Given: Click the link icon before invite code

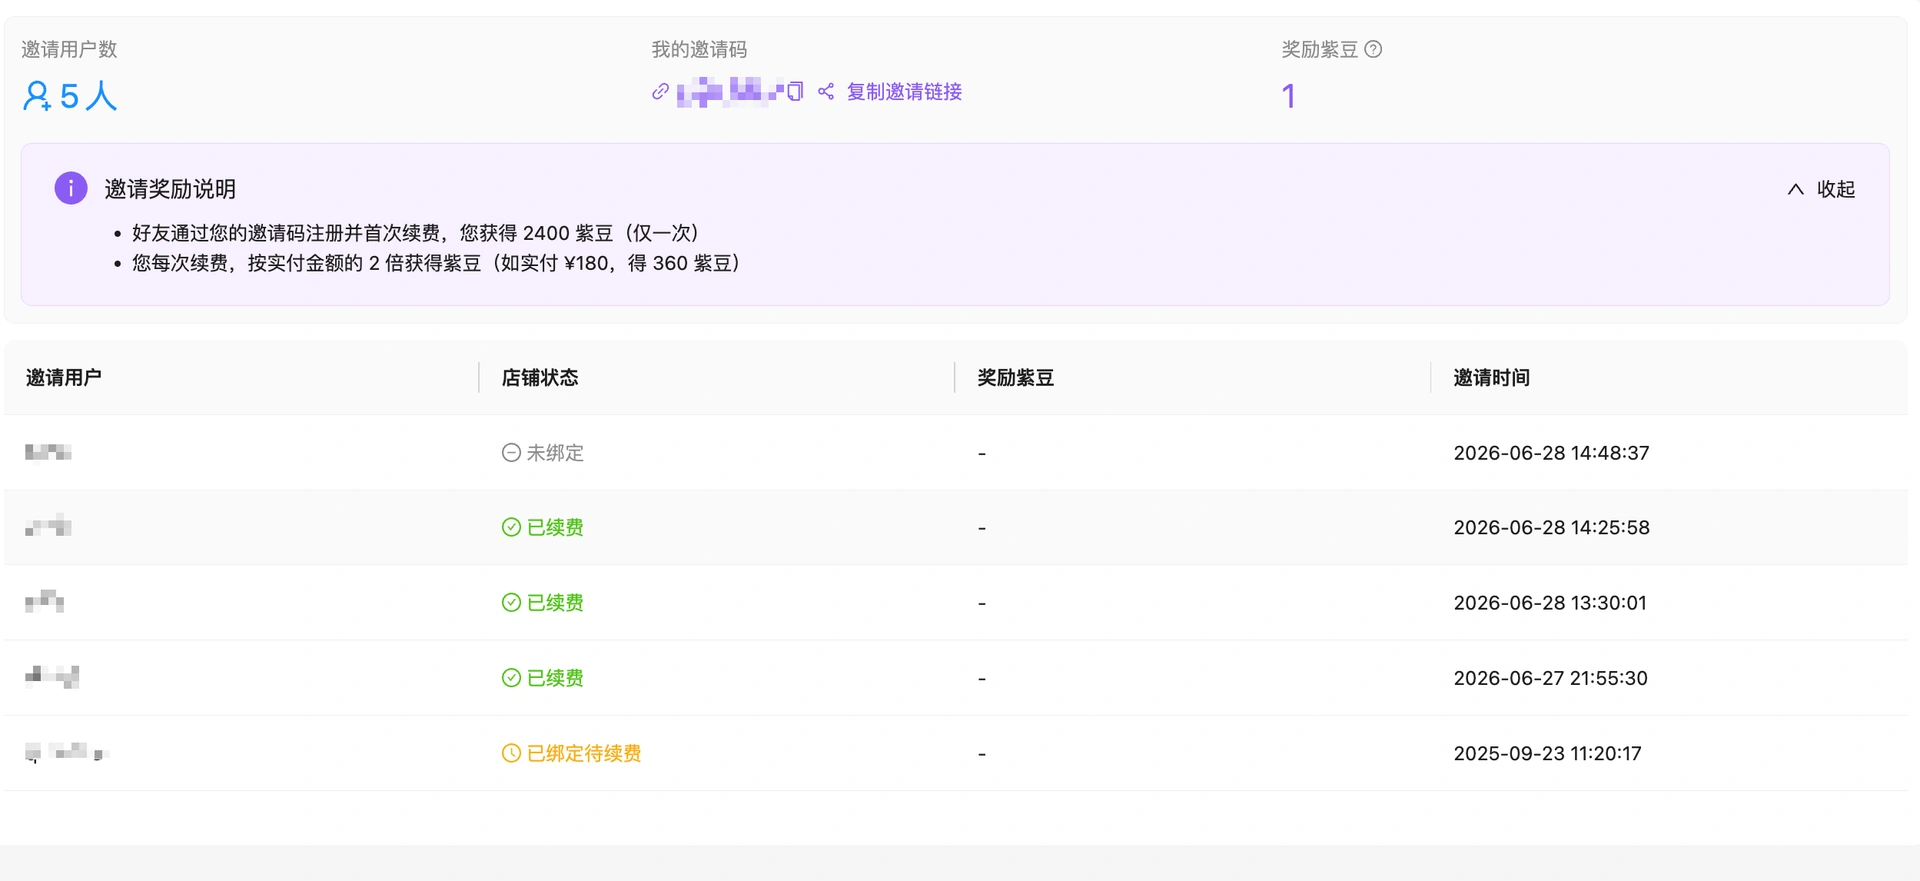Looking at the screenshot, I should pyautogui.click(x=660, y=92).
